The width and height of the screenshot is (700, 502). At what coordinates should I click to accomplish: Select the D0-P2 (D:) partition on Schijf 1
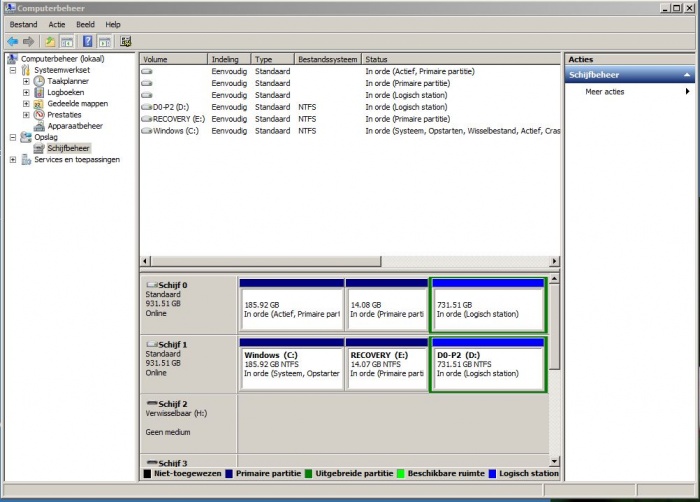[488, 367]
